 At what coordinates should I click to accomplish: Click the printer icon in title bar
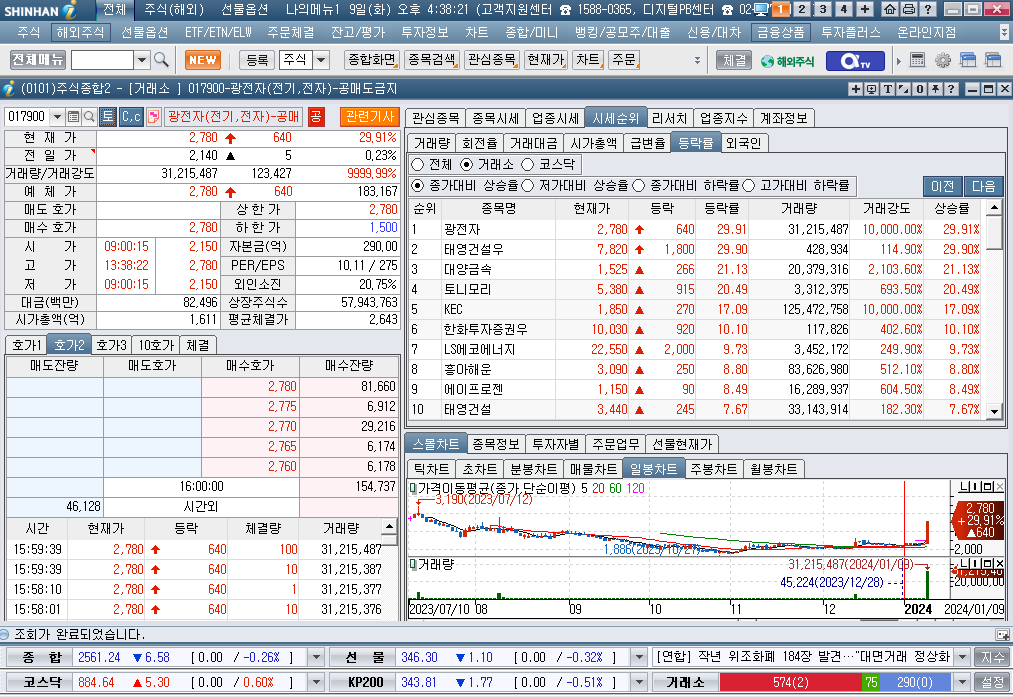tap(908, 9)
